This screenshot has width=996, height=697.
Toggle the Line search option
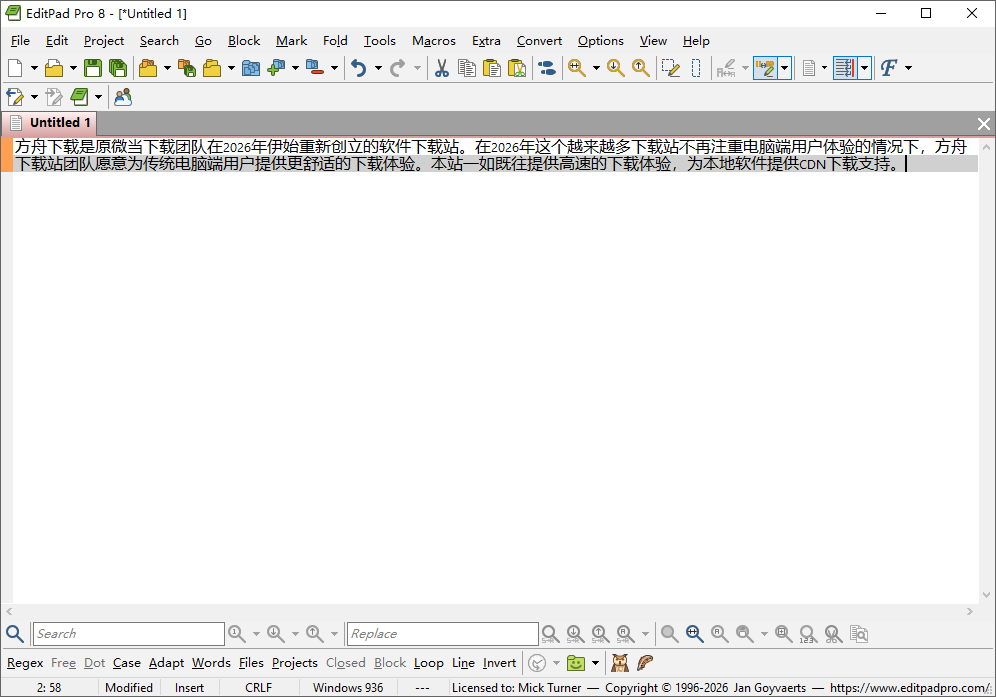tap(464, 663)
